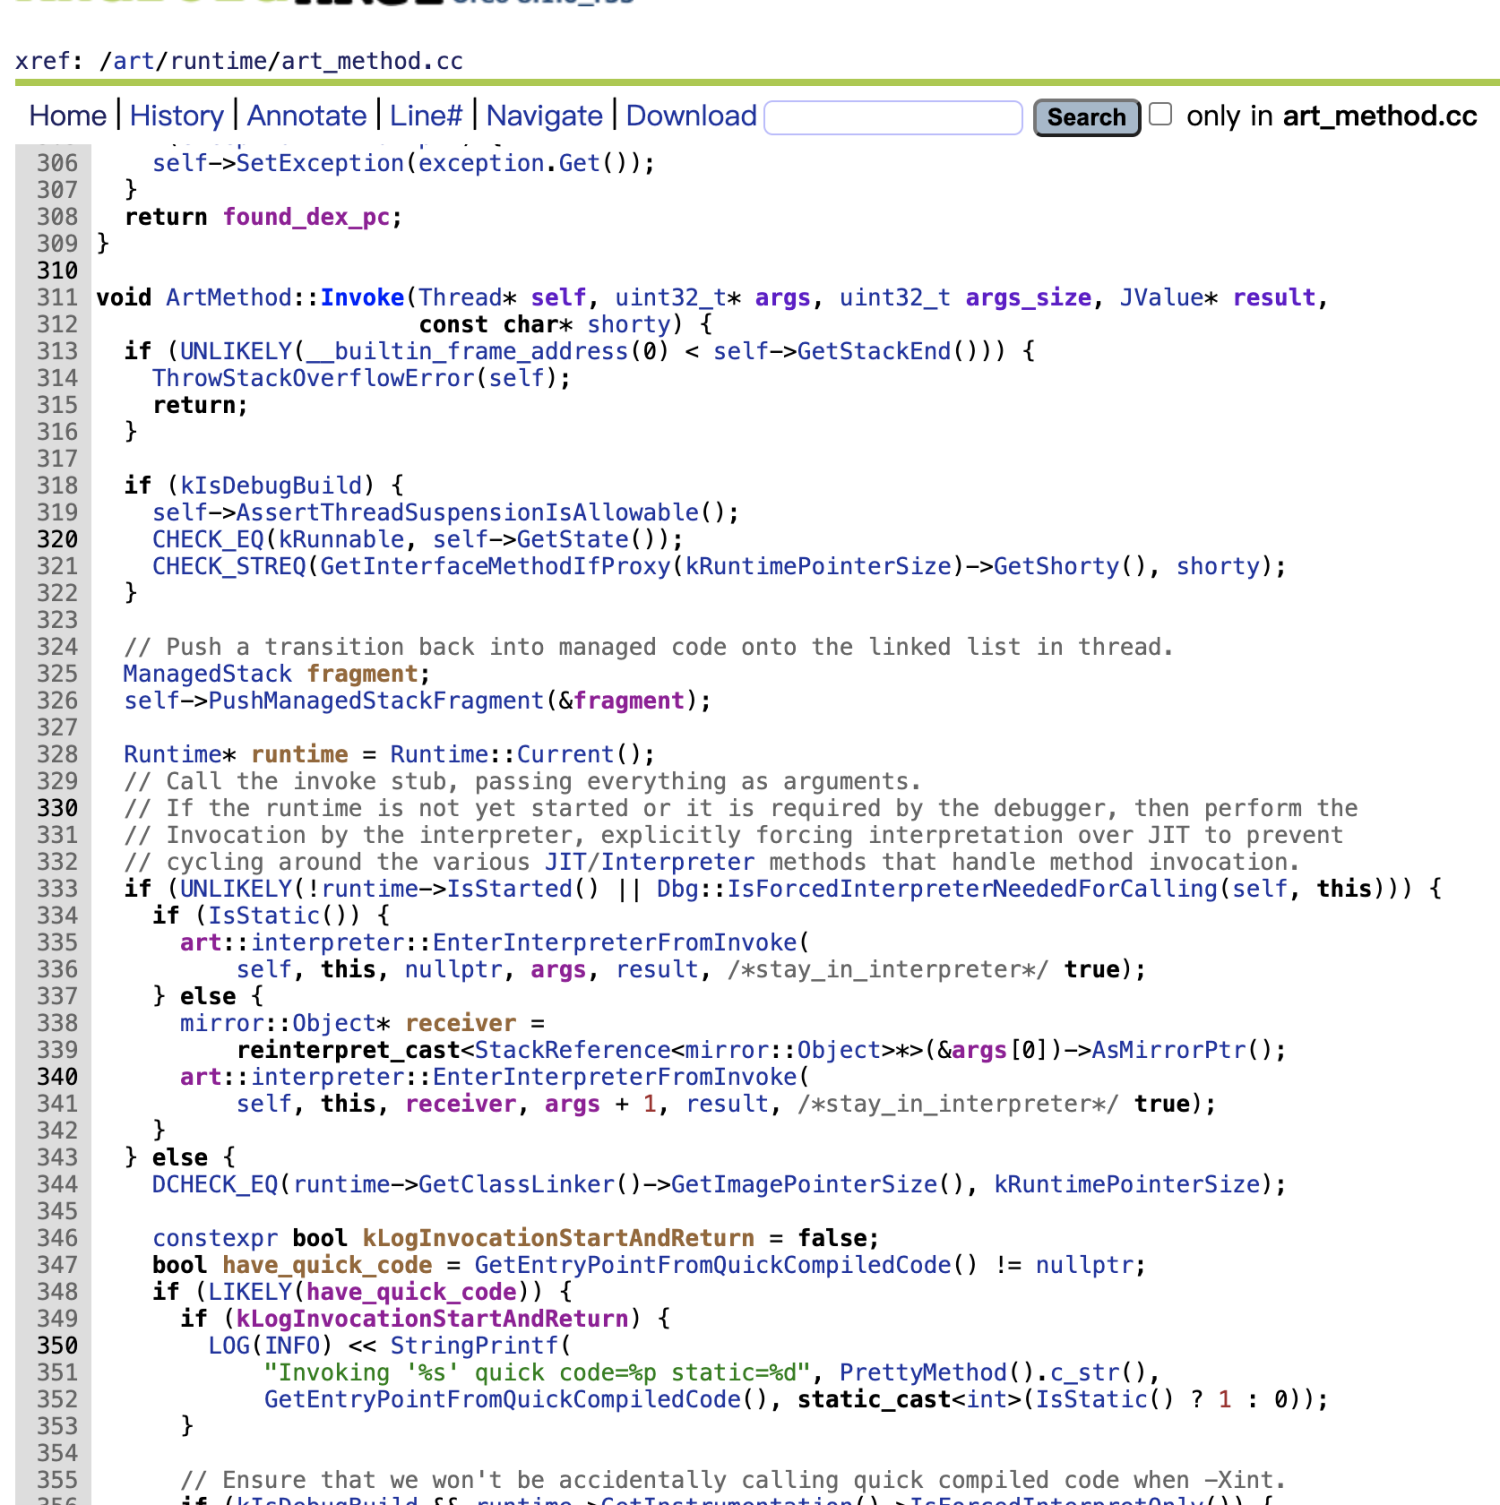Viewport: 1500px width, 1505px height.
Task: Open the History page
Action: 177,116
